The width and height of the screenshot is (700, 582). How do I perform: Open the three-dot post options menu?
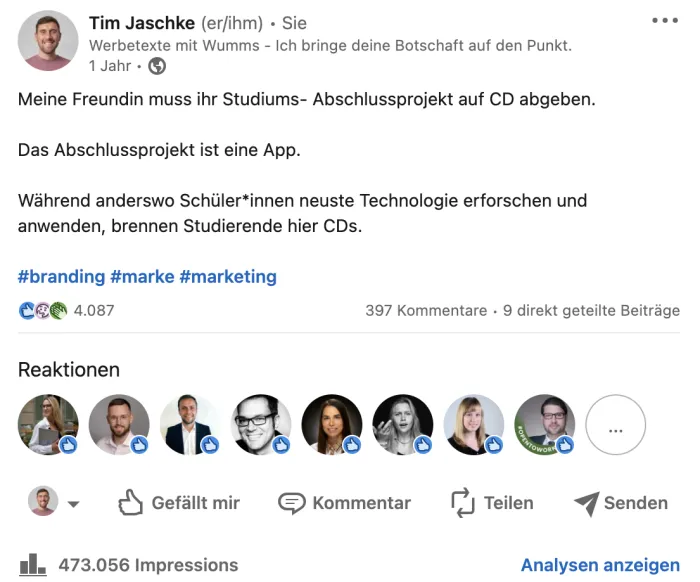[664, 21]
